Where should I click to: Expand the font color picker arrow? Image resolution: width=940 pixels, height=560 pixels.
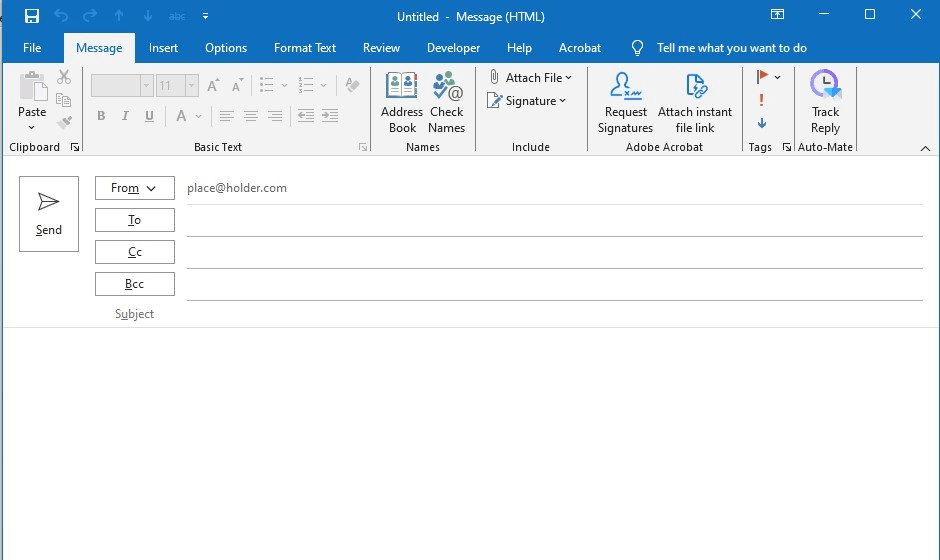coord(198,116)
